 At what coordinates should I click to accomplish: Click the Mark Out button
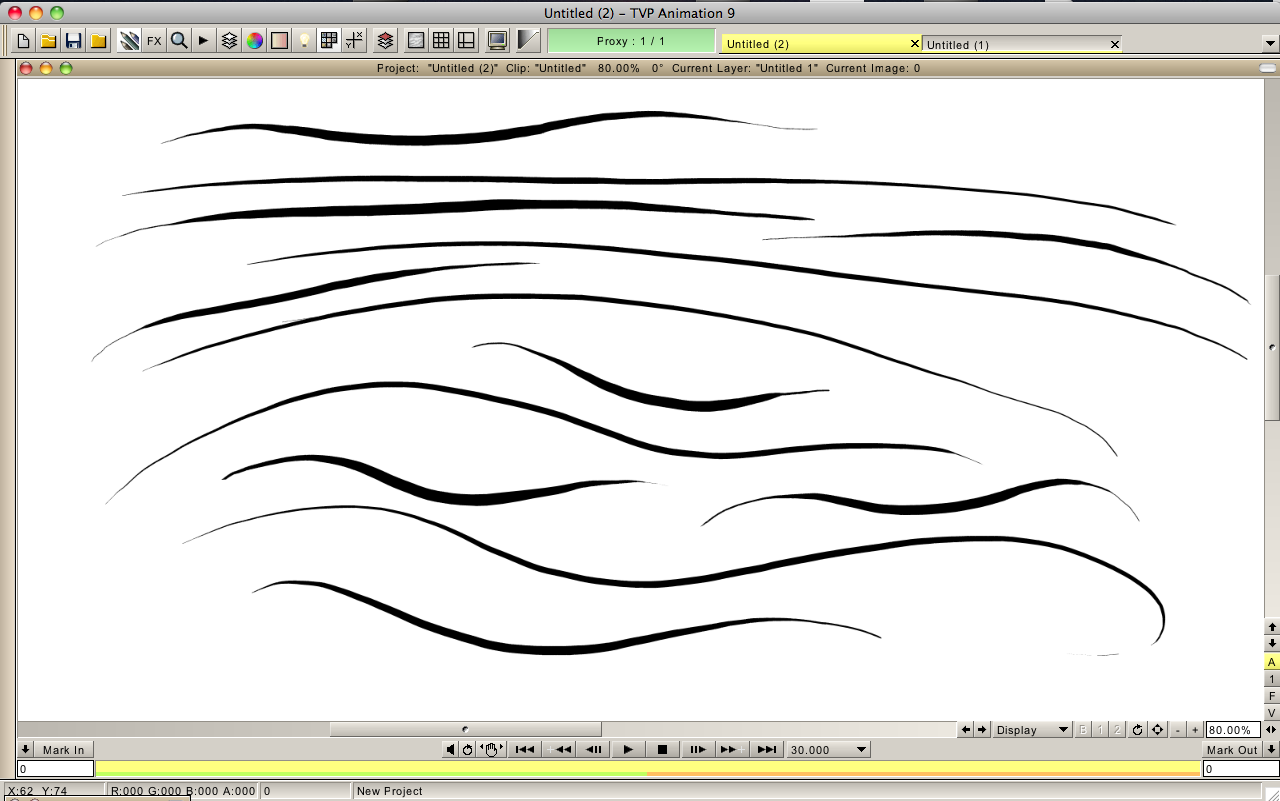[x=1231, y=750]
